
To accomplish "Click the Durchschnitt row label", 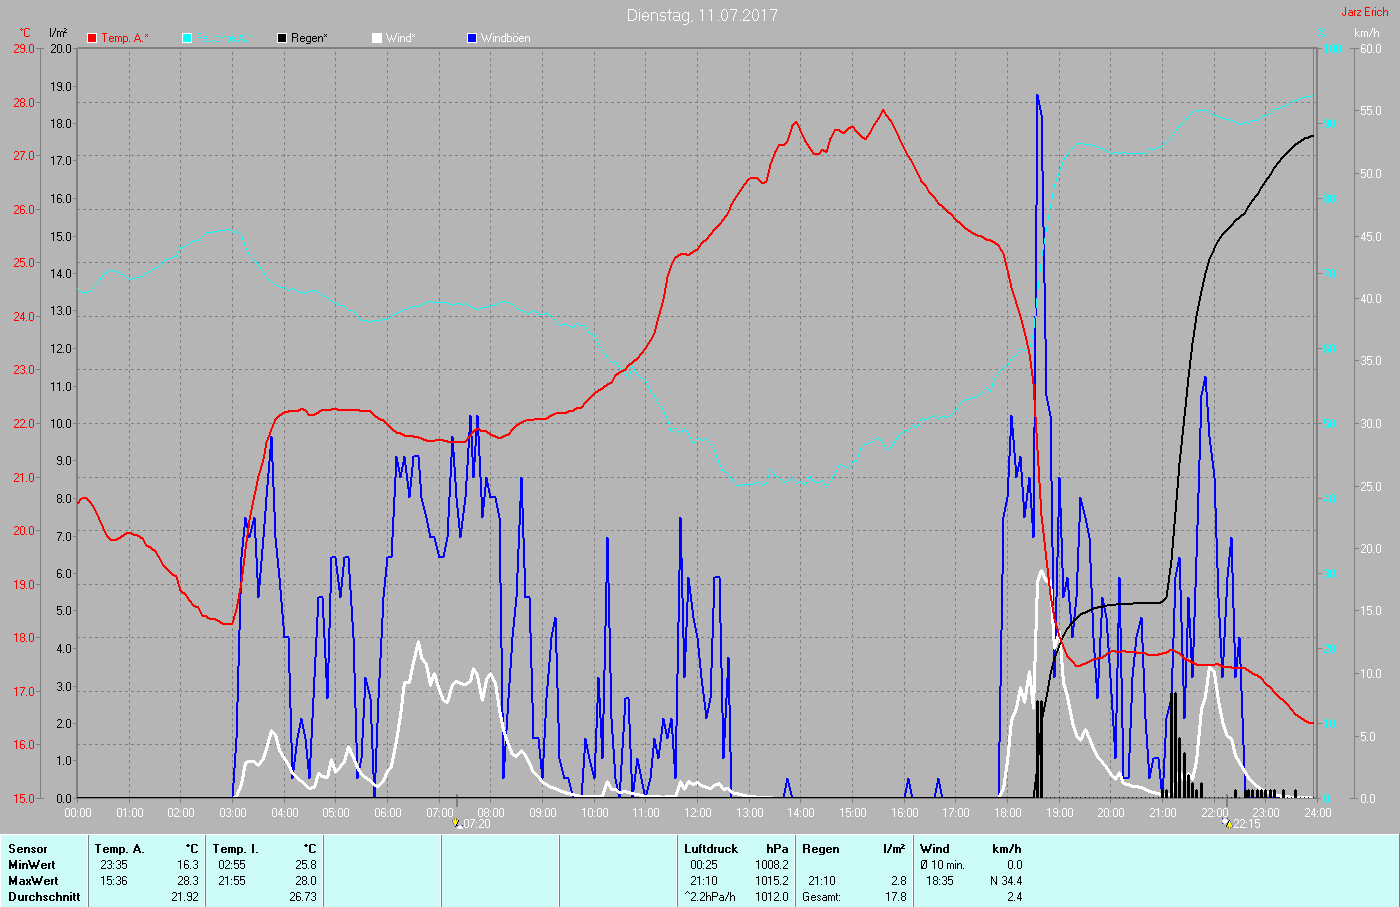I will coord(44,897).
